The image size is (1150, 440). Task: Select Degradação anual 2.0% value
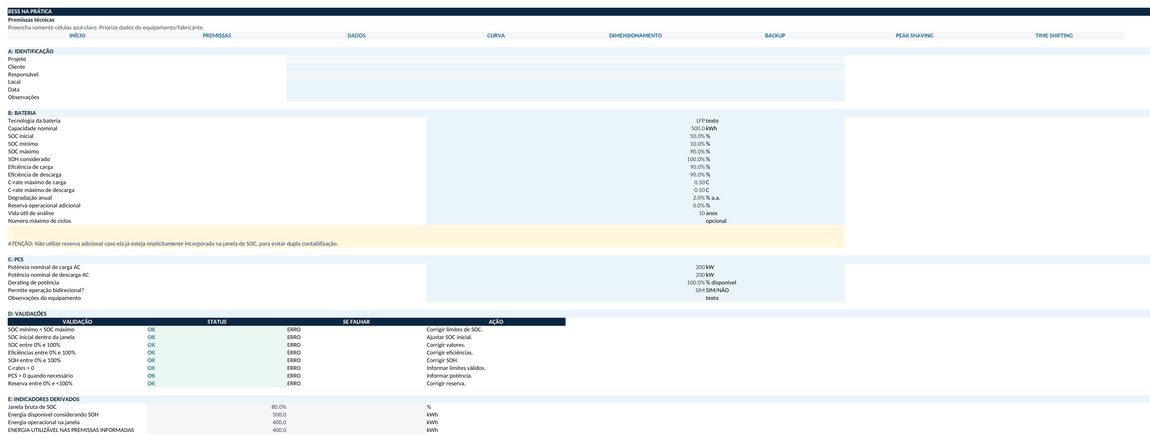[698, 198]
